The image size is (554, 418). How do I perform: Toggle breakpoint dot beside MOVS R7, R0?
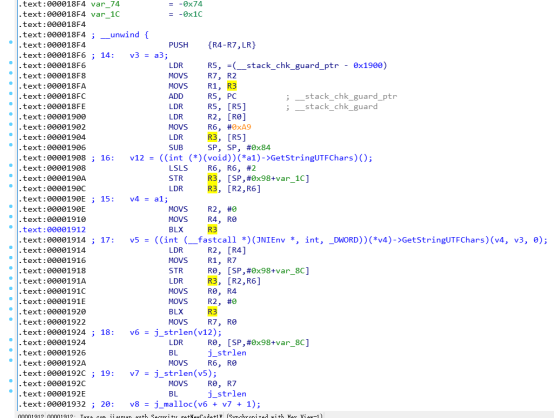[11, 319]
